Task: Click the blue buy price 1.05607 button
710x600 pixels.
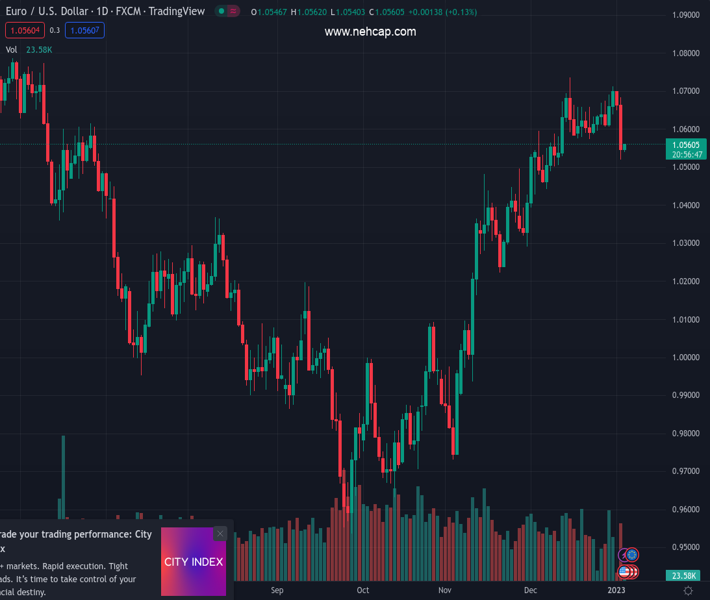Action: coord(85,30)
